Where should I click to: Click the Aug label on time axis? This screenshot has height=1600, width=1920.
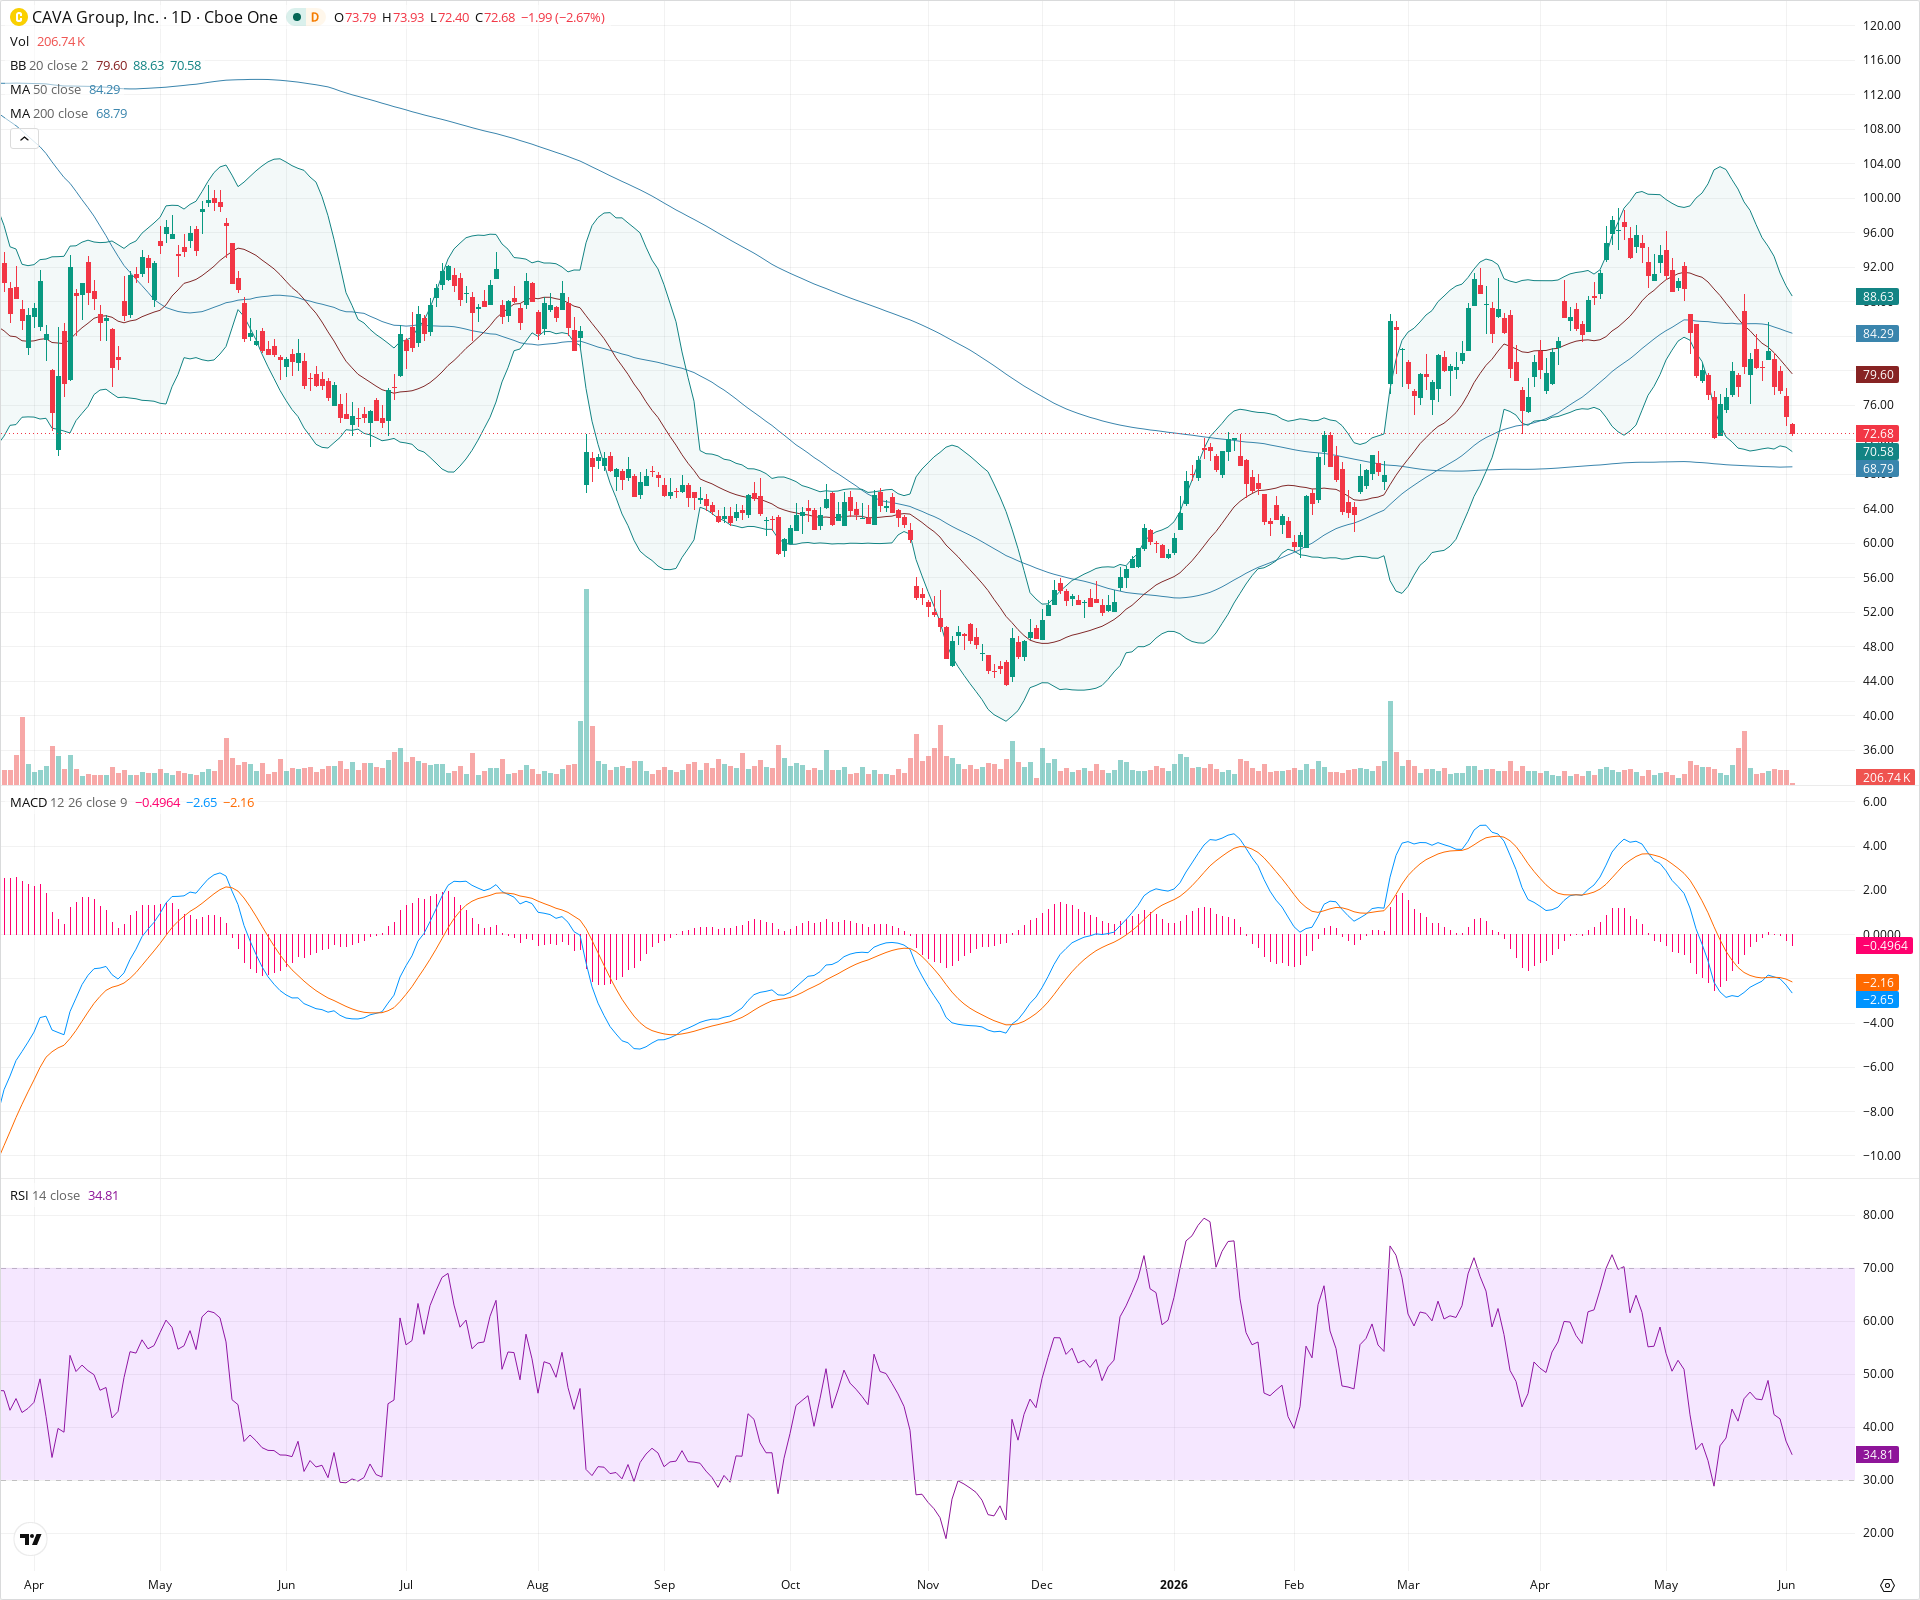pos(538,1584)
